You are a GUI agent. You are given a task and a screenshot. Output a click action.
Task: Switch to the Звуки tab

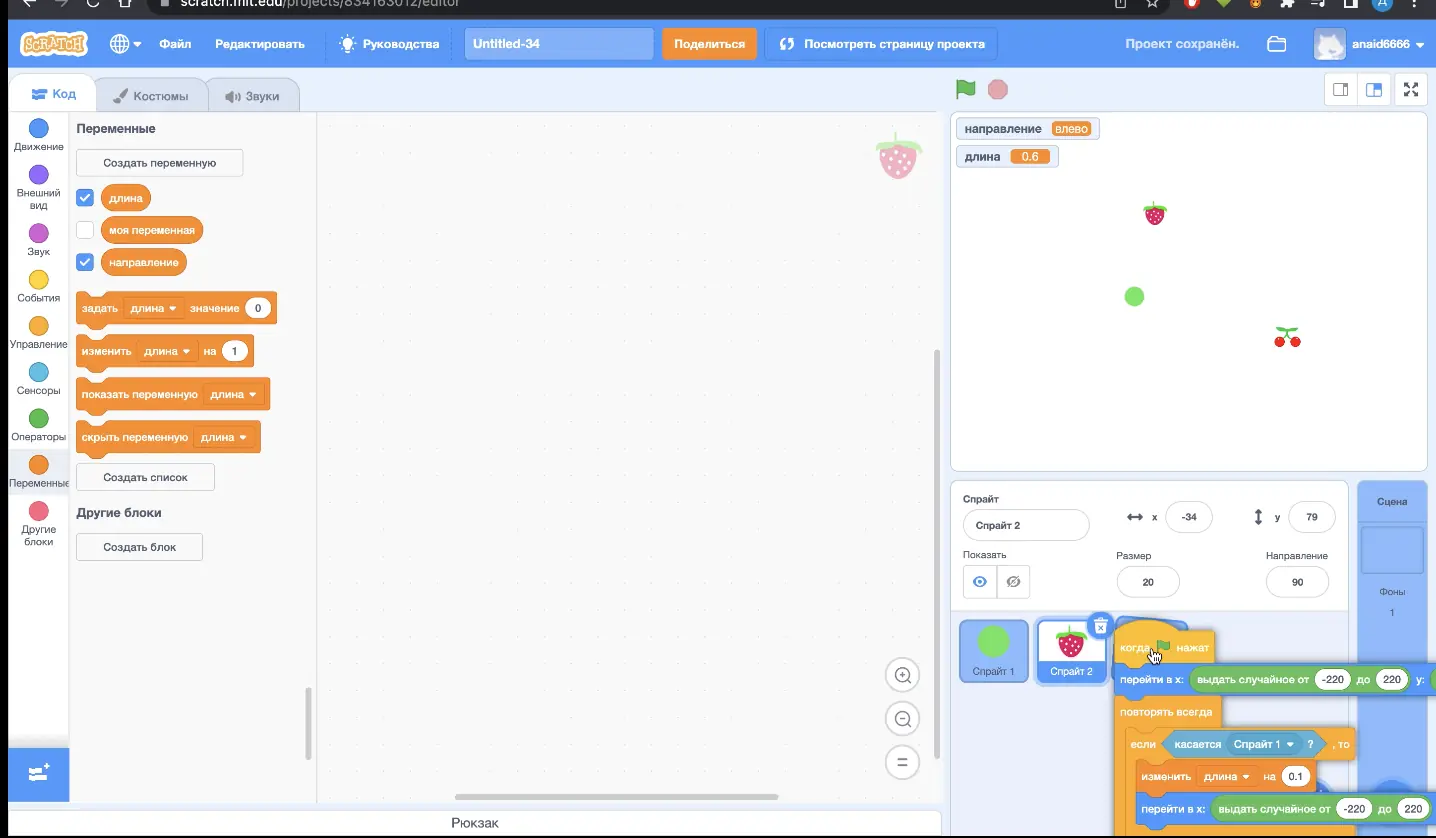(x=253, y=96)
